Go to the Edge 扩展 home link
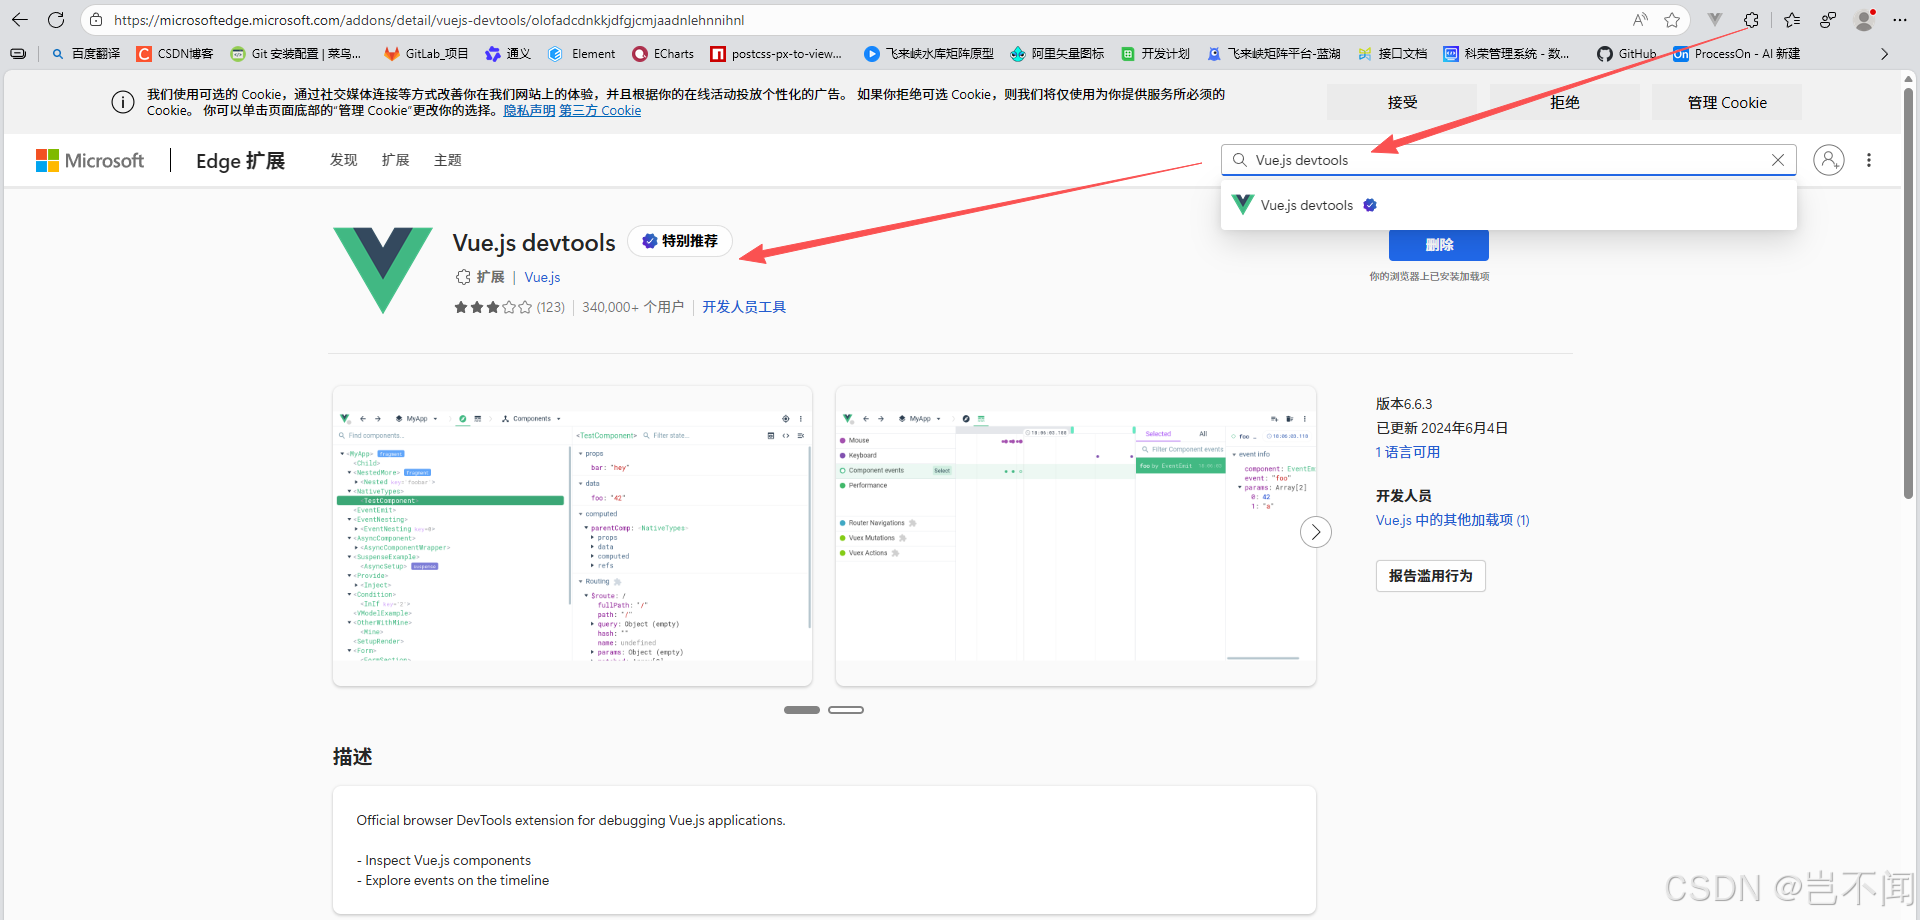 (x=240, y=161)
